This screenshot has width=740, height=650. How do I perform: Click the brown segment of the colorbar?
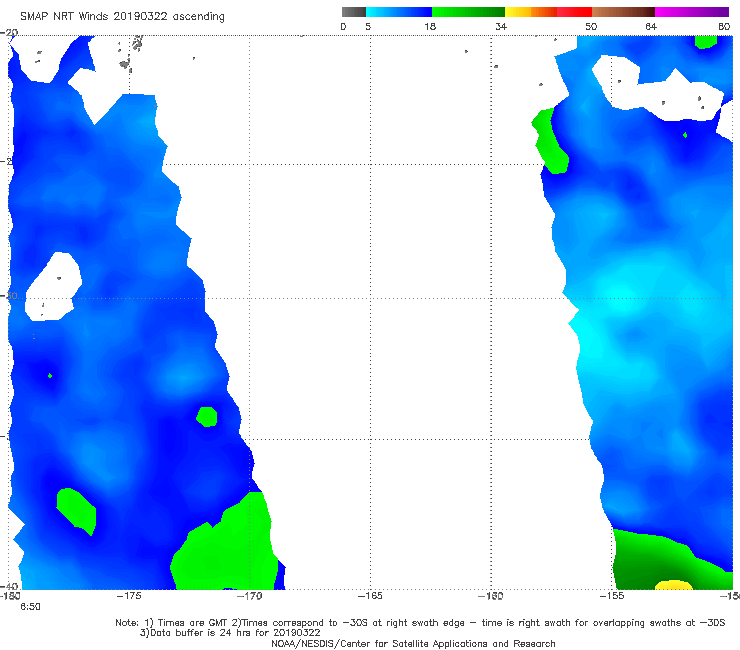623,12
